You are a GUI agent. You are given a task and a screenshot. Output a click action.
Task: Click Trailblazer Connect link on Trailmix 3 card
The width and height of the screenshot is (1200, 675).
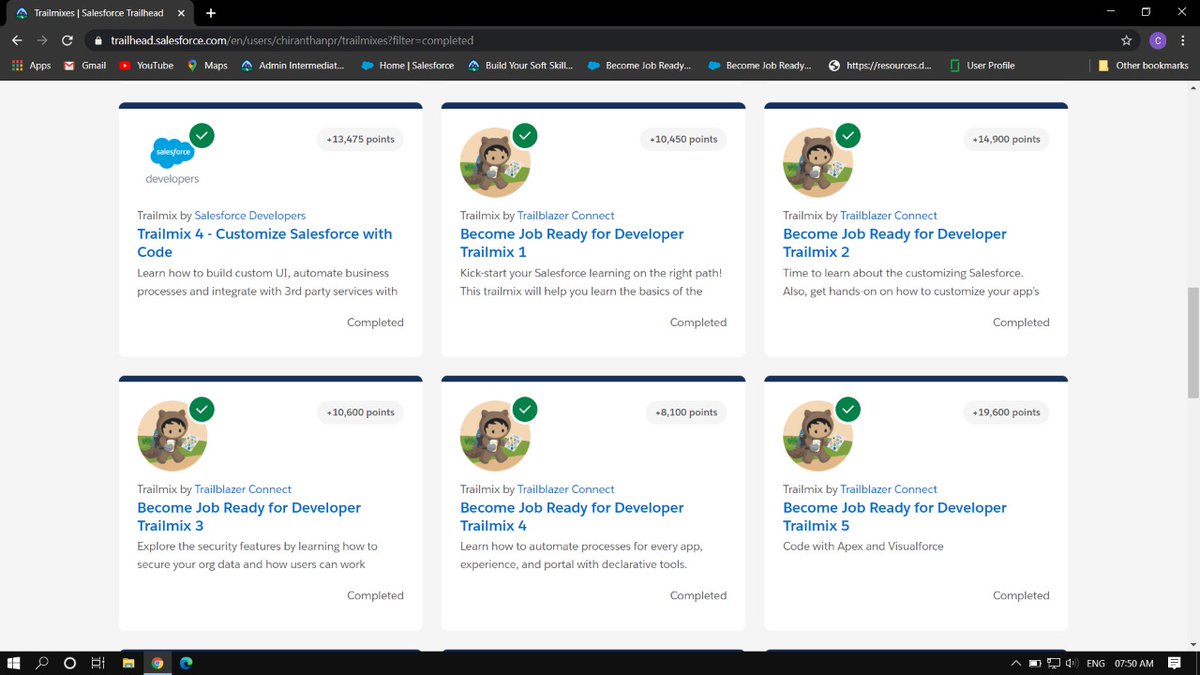pyautogui.click(x=243, y=489)
